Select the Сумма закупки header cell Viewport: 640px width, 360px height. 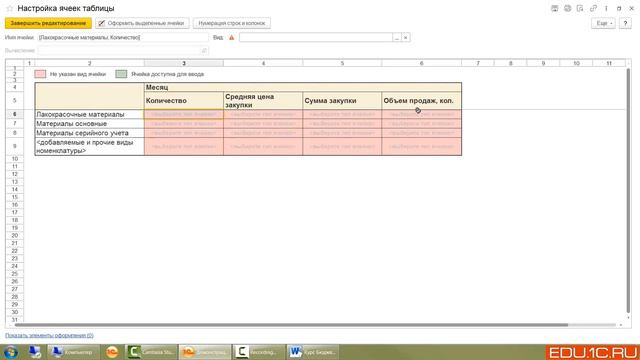(342, 100)
